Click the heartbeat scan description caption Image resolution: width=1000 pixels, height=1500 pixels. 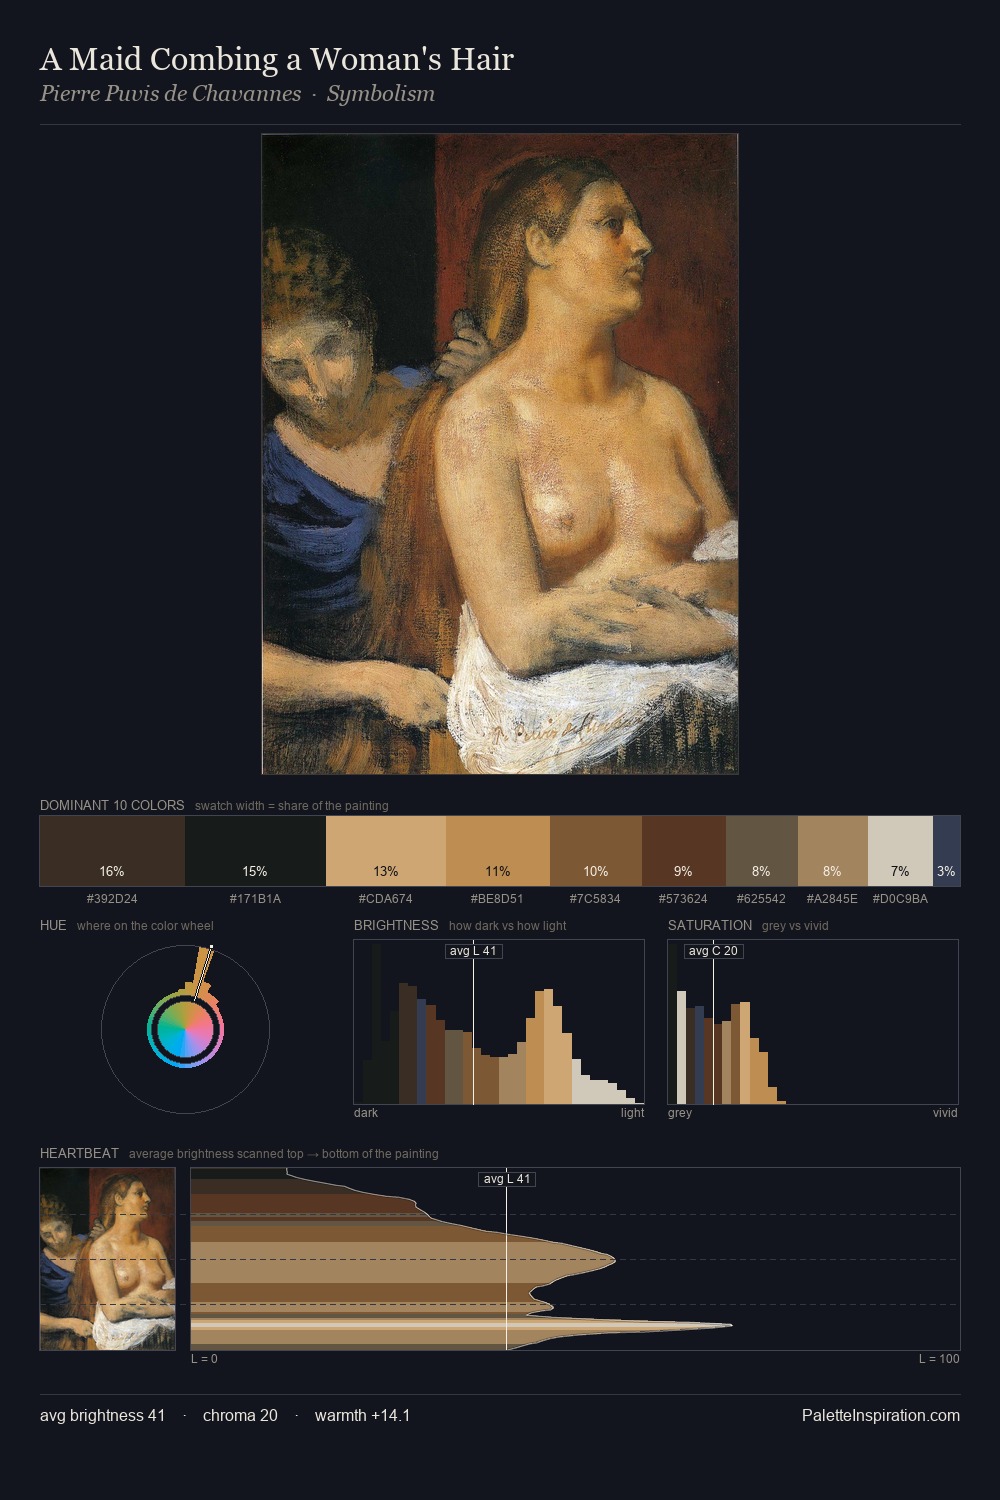(284, 1154)
